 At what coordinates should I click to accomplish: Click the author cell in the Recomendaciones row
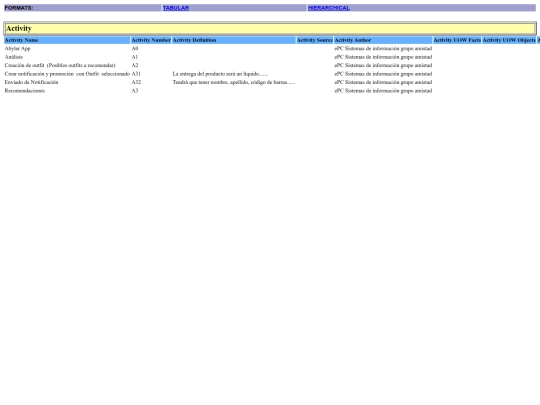tap(383, 91)
